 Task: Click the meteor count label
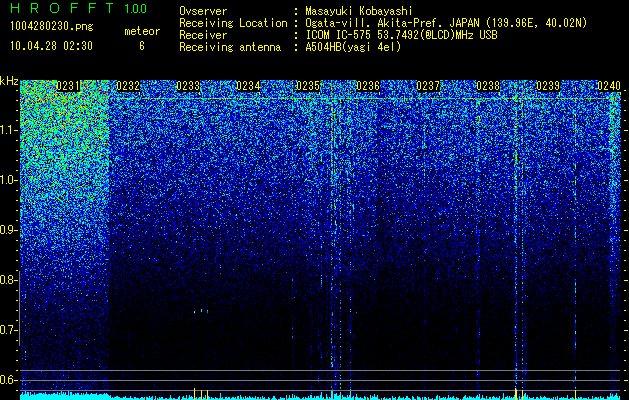pos(142,31)
